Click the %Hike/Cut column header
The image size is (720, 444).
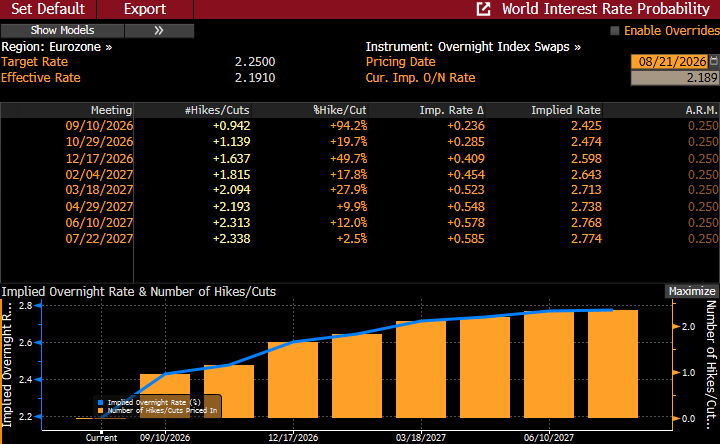click(340, 110)
